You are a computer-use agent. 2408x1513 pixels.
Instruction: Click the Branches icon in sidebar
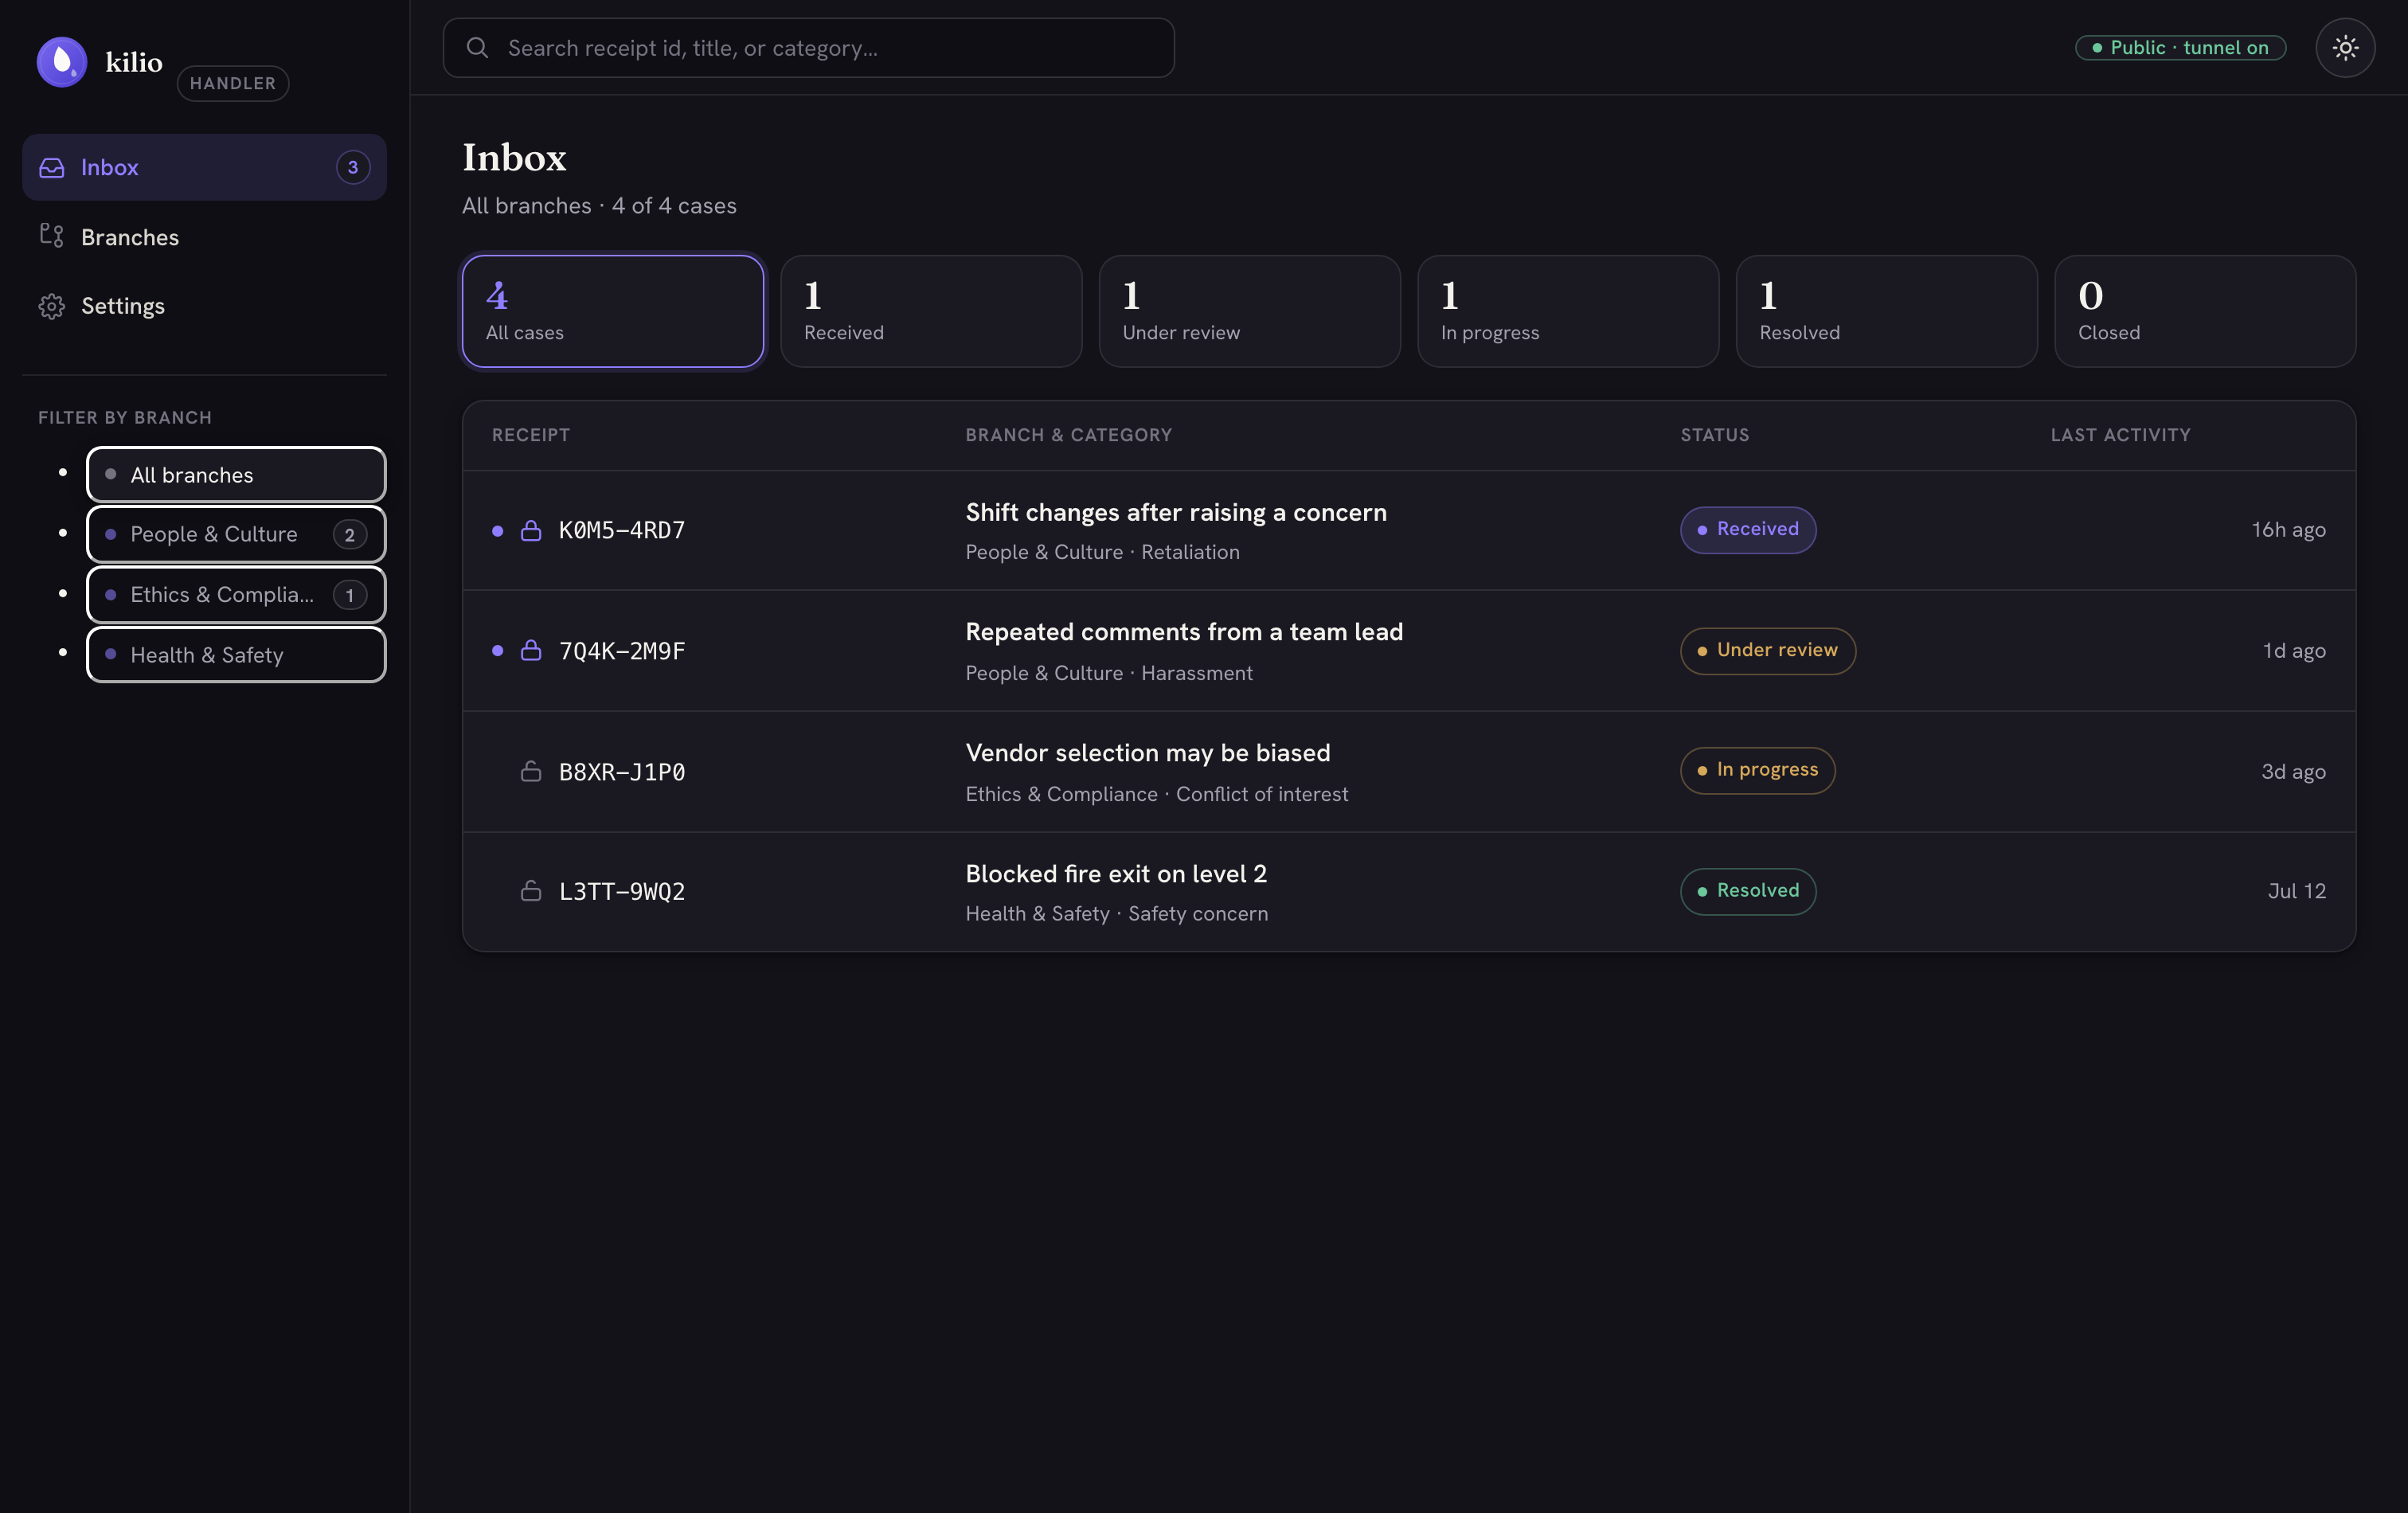click(x=52, y=236)
